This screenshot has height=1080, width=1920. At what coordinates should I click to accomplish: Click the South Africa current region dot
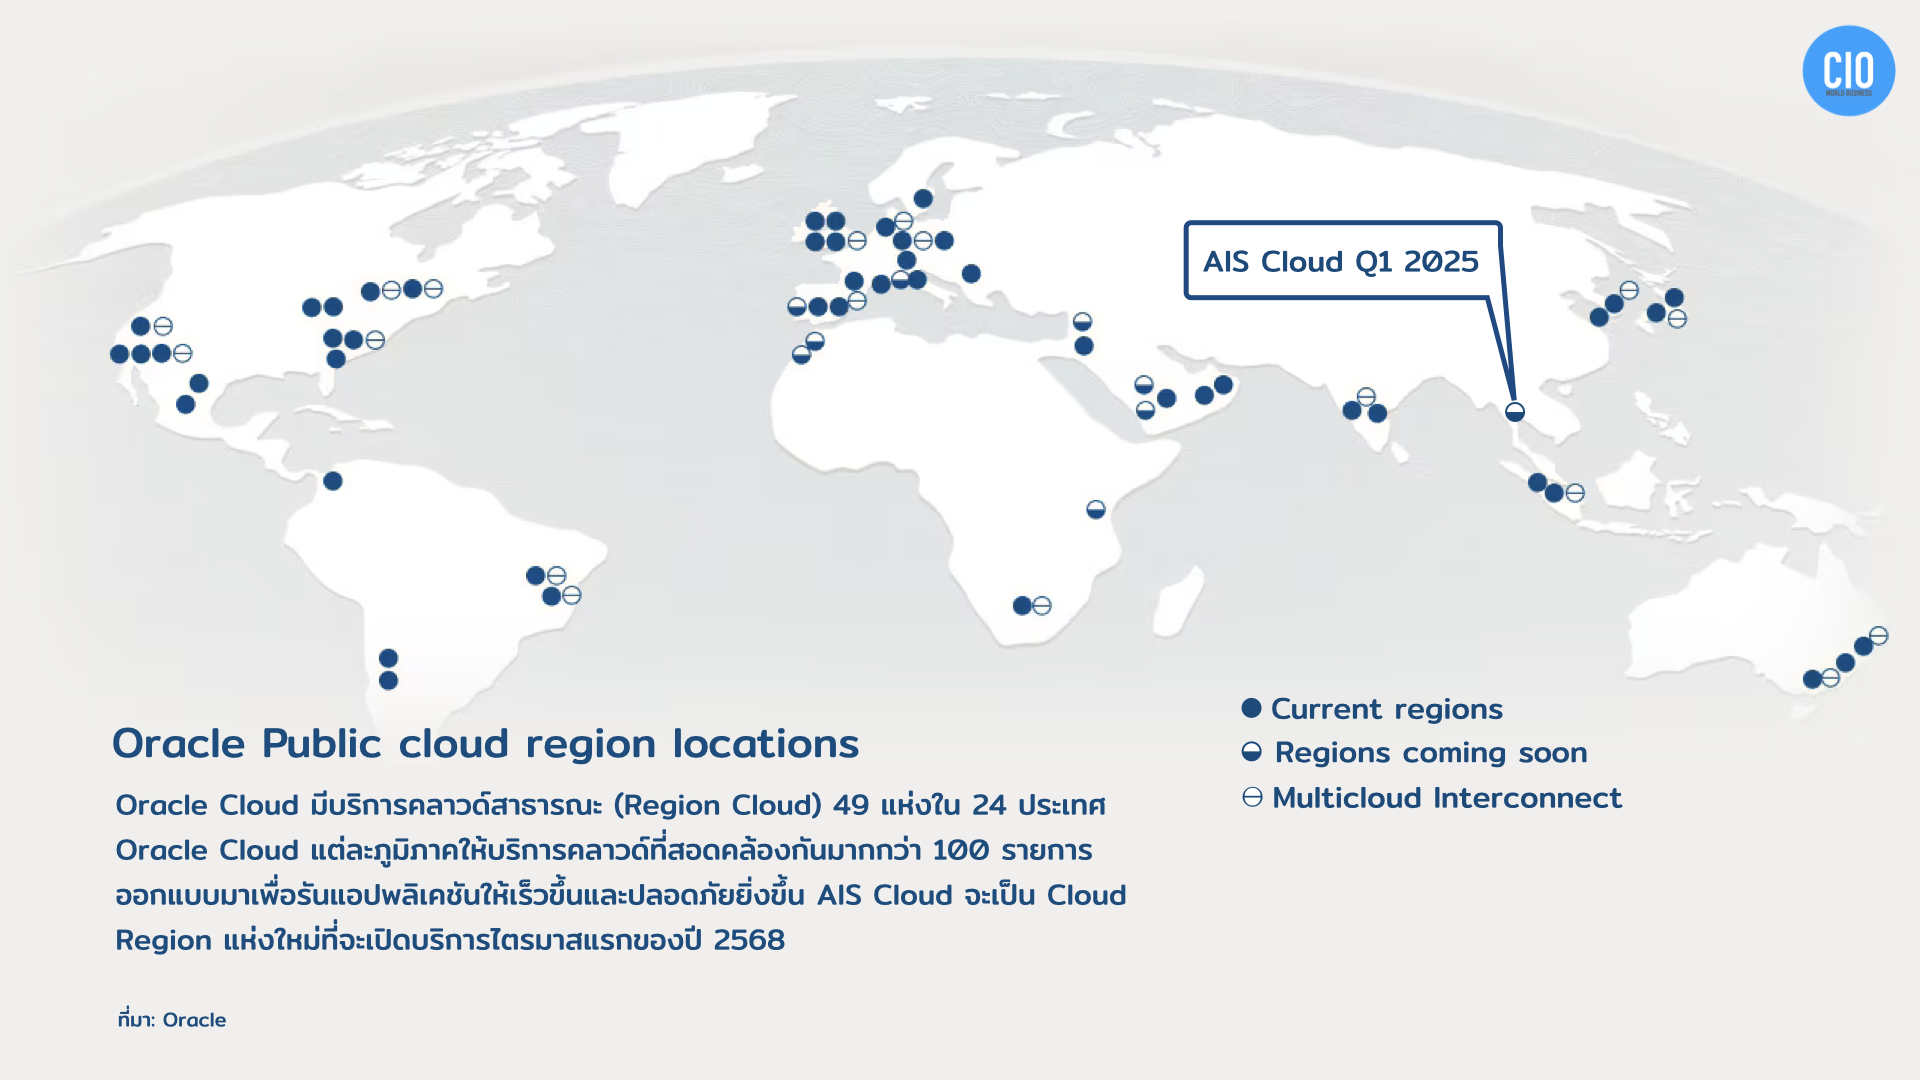[1022, 605]
